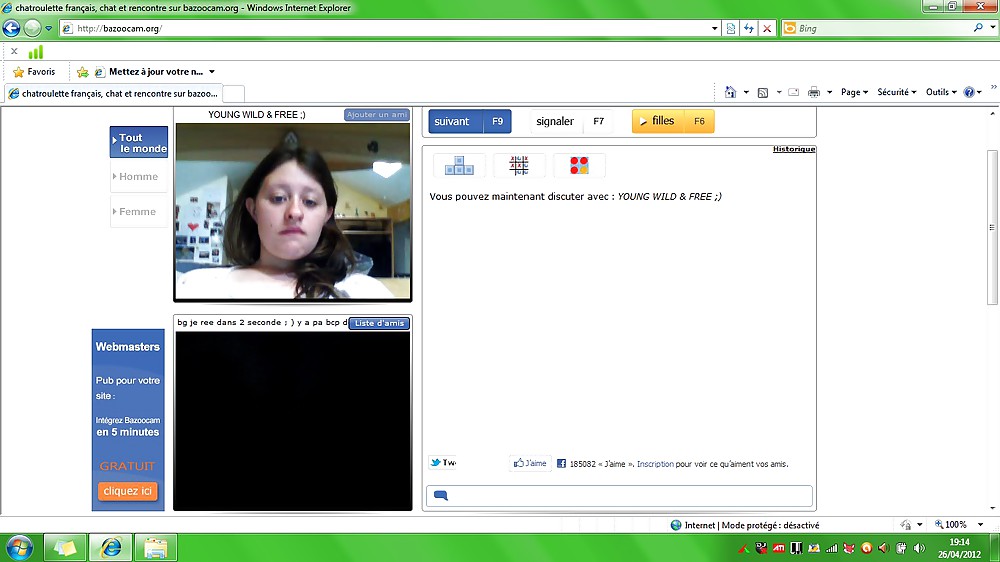Open the Favoris menu
Image resolution: width=1000 pixels, height=562 pixels.
(x=34, y=72)
